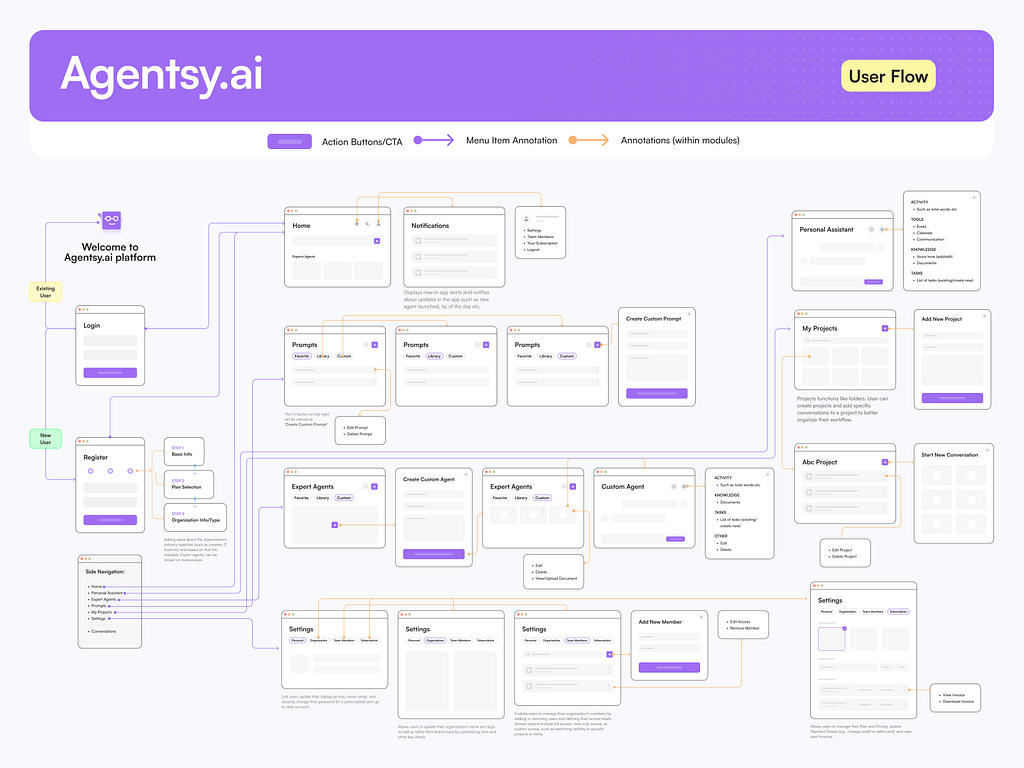Click the purple add icon in My Projects
This screenshot has height=768, width=1024.
click(885, 328)
